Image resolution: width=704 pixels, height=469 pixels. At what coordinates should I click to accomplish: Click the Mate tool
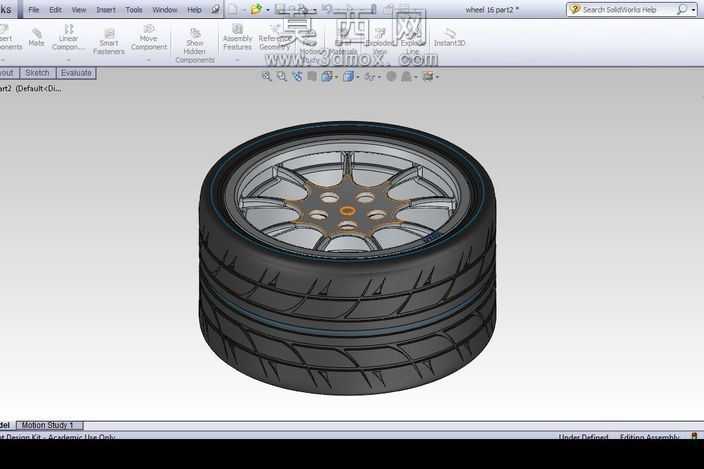[36, 38]
